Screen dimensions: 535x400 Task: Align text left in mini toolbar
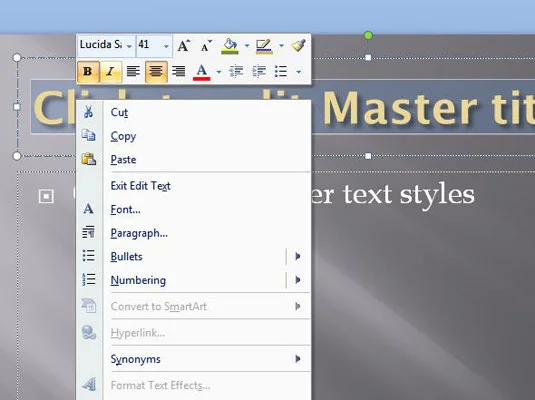133,72
